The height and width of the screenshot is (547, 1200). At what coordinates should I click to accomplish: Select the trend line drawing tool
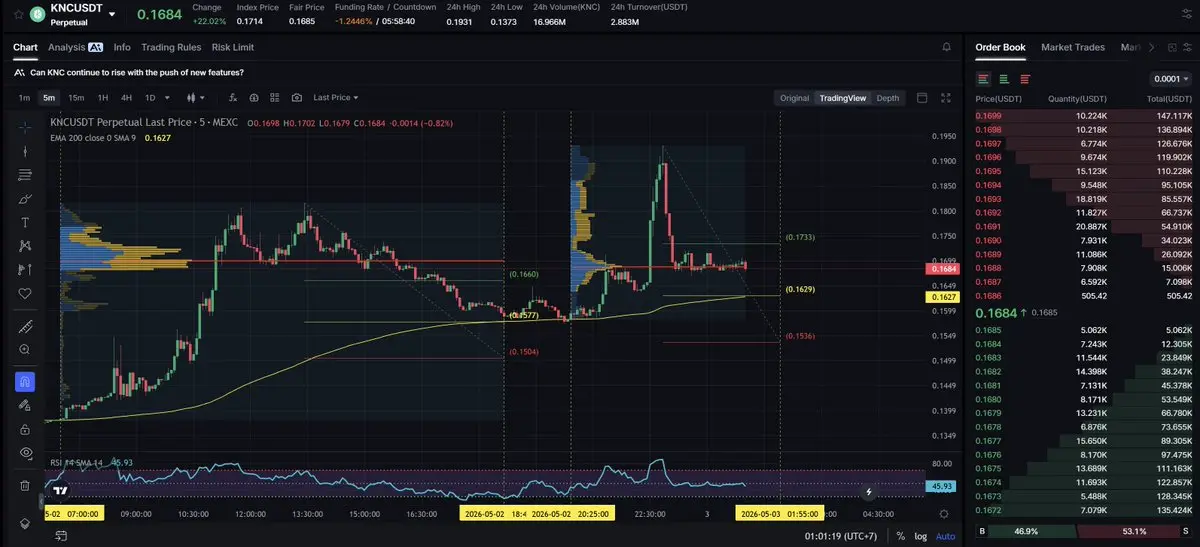(25, 151)
